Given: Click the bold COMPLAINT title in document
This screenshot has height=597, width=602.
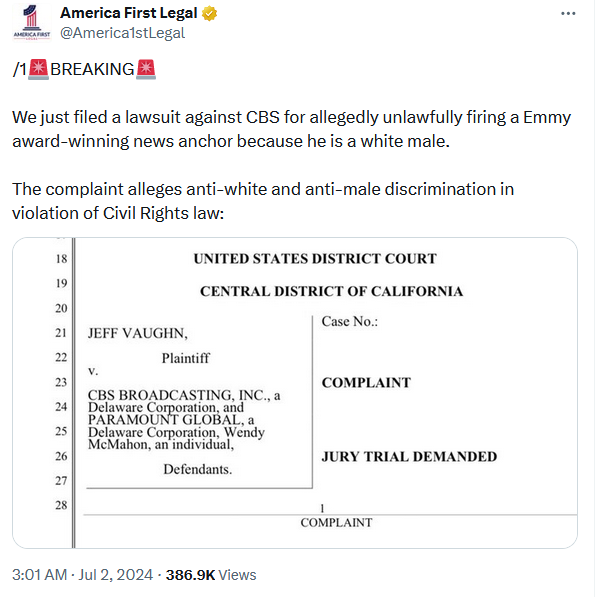Looking at the screenshot, I should (x=366, y=383).
